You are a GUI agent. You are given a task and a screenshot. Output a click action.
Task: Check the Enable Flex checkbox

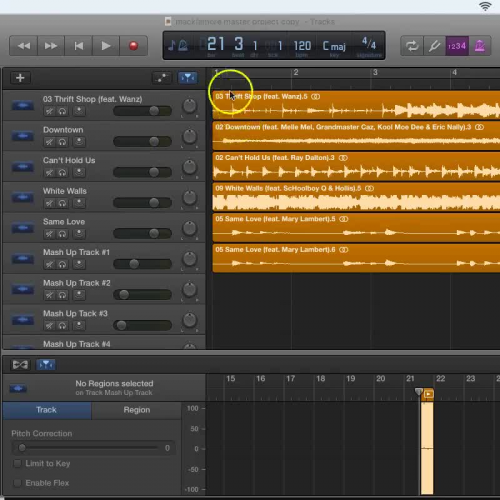point(17,483)
